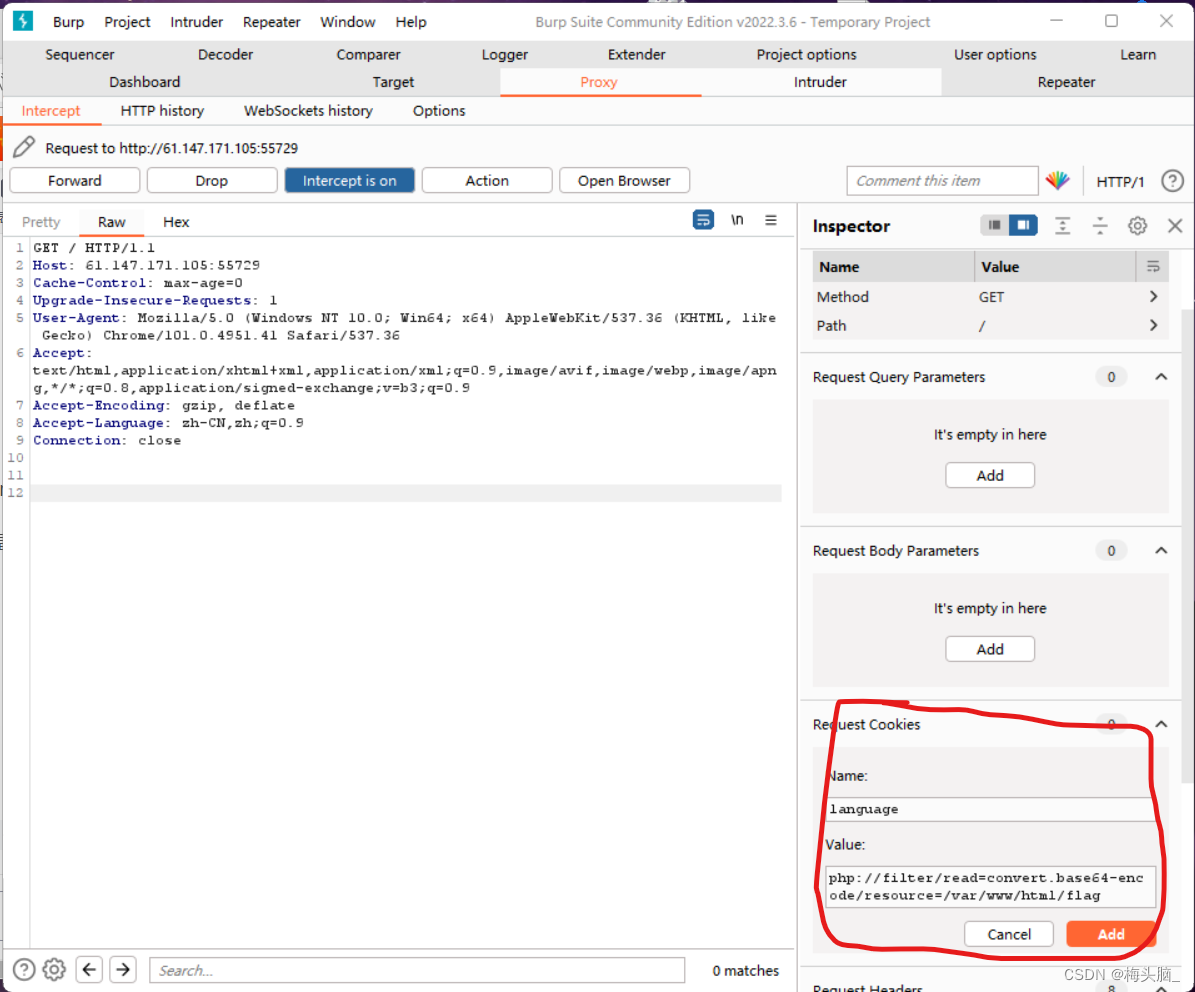Expand the Method GET row chevron

coord(1154,297)
